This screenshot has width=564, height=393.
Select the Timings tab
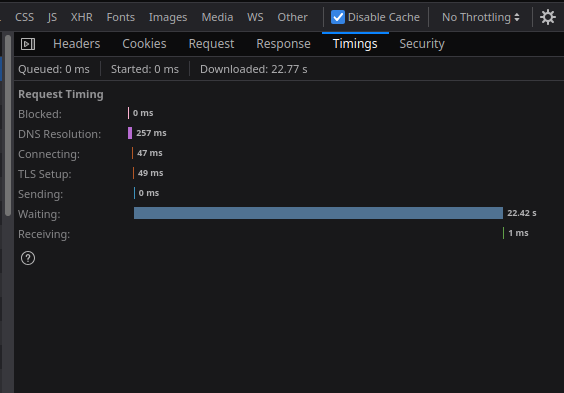pos(355,44)
